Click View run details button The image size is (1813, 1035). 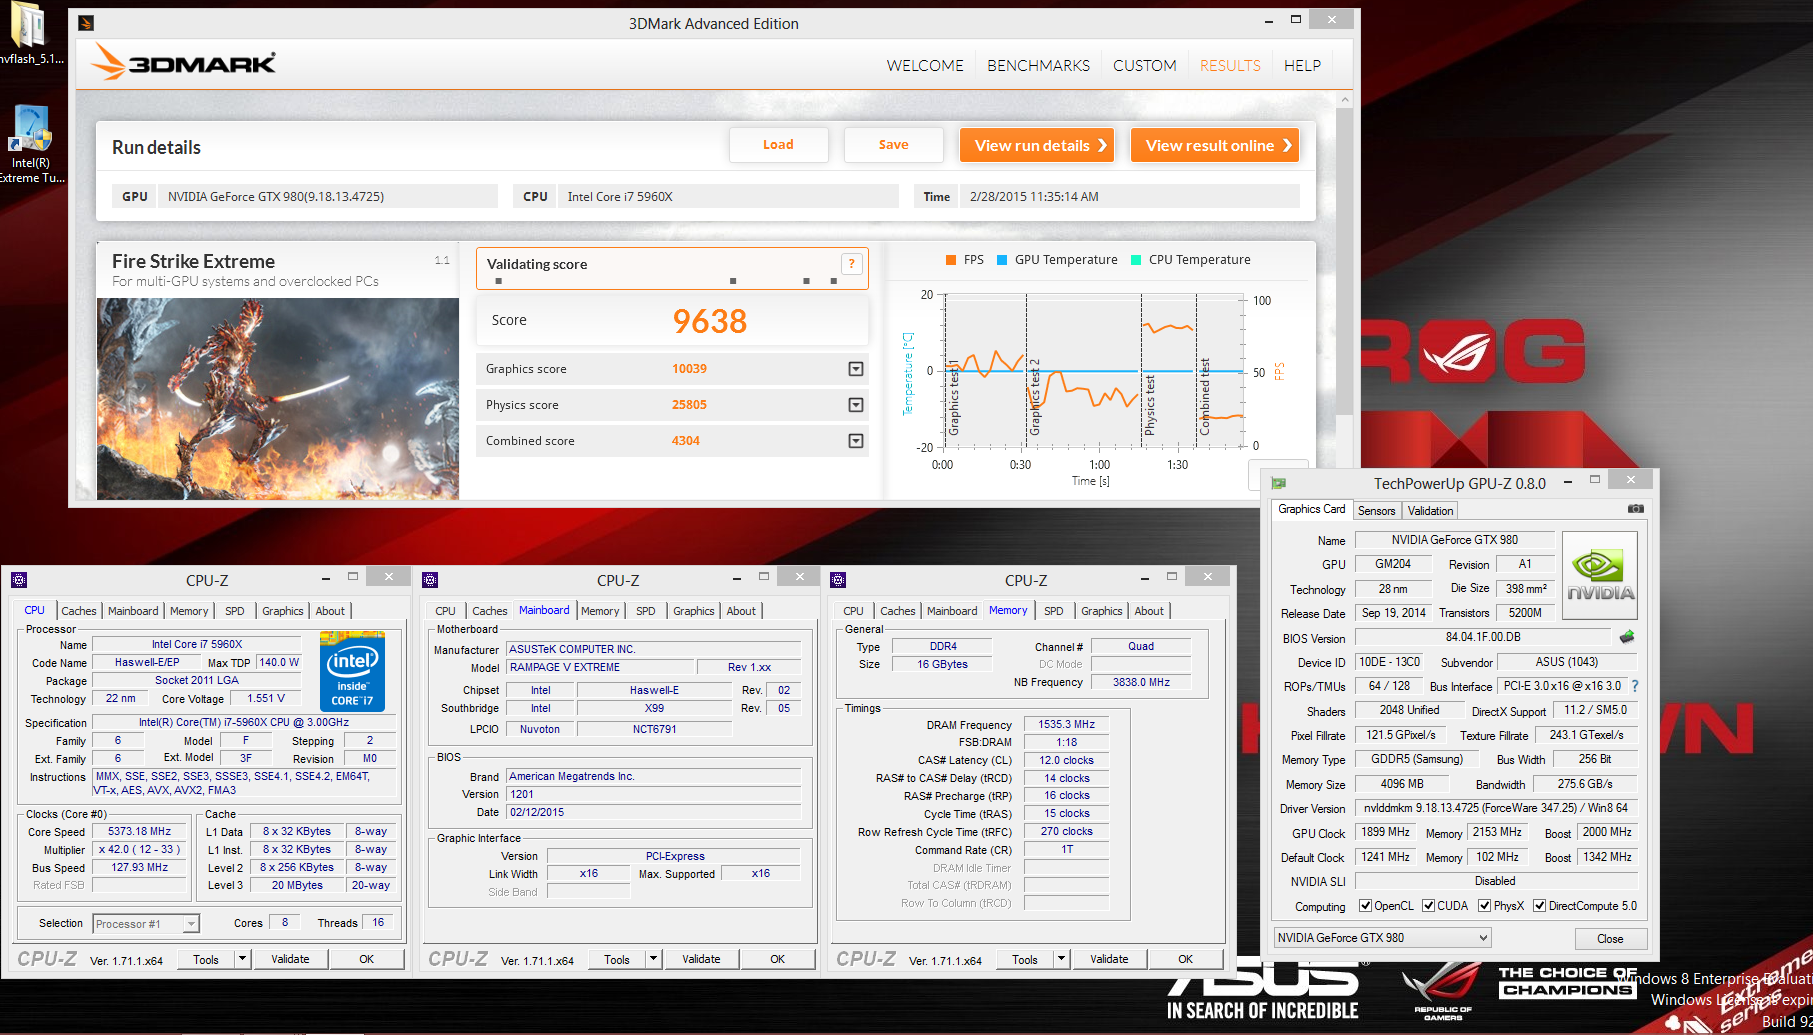point(1037,145)
